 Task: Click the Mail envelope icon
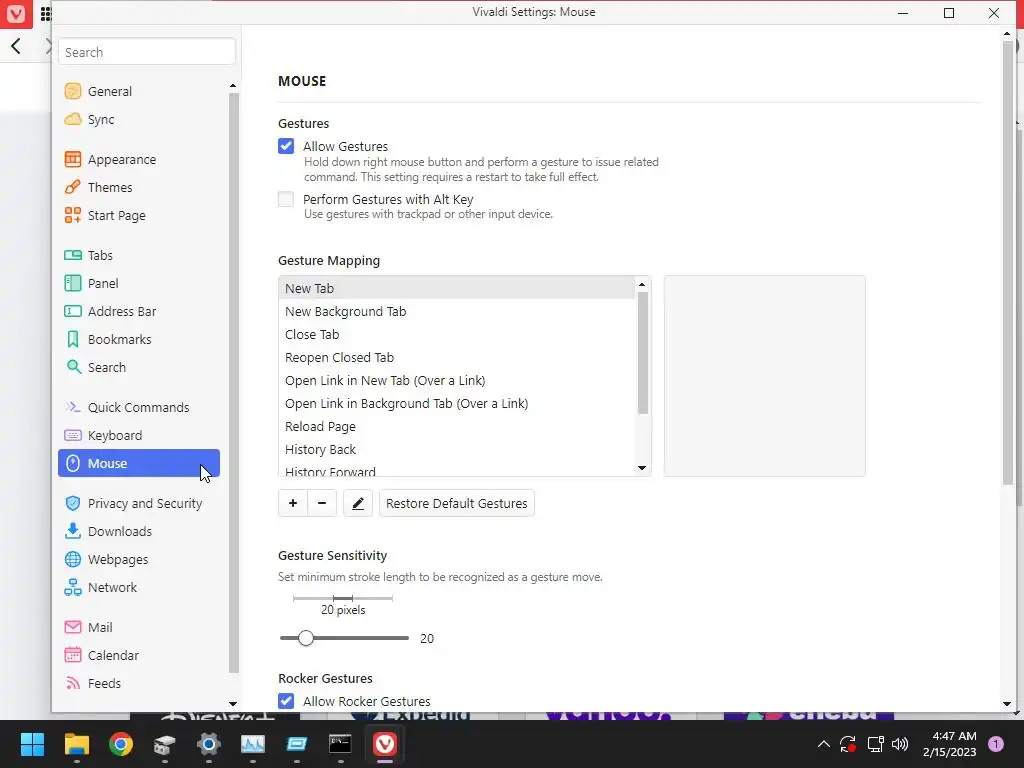[72, 628]
